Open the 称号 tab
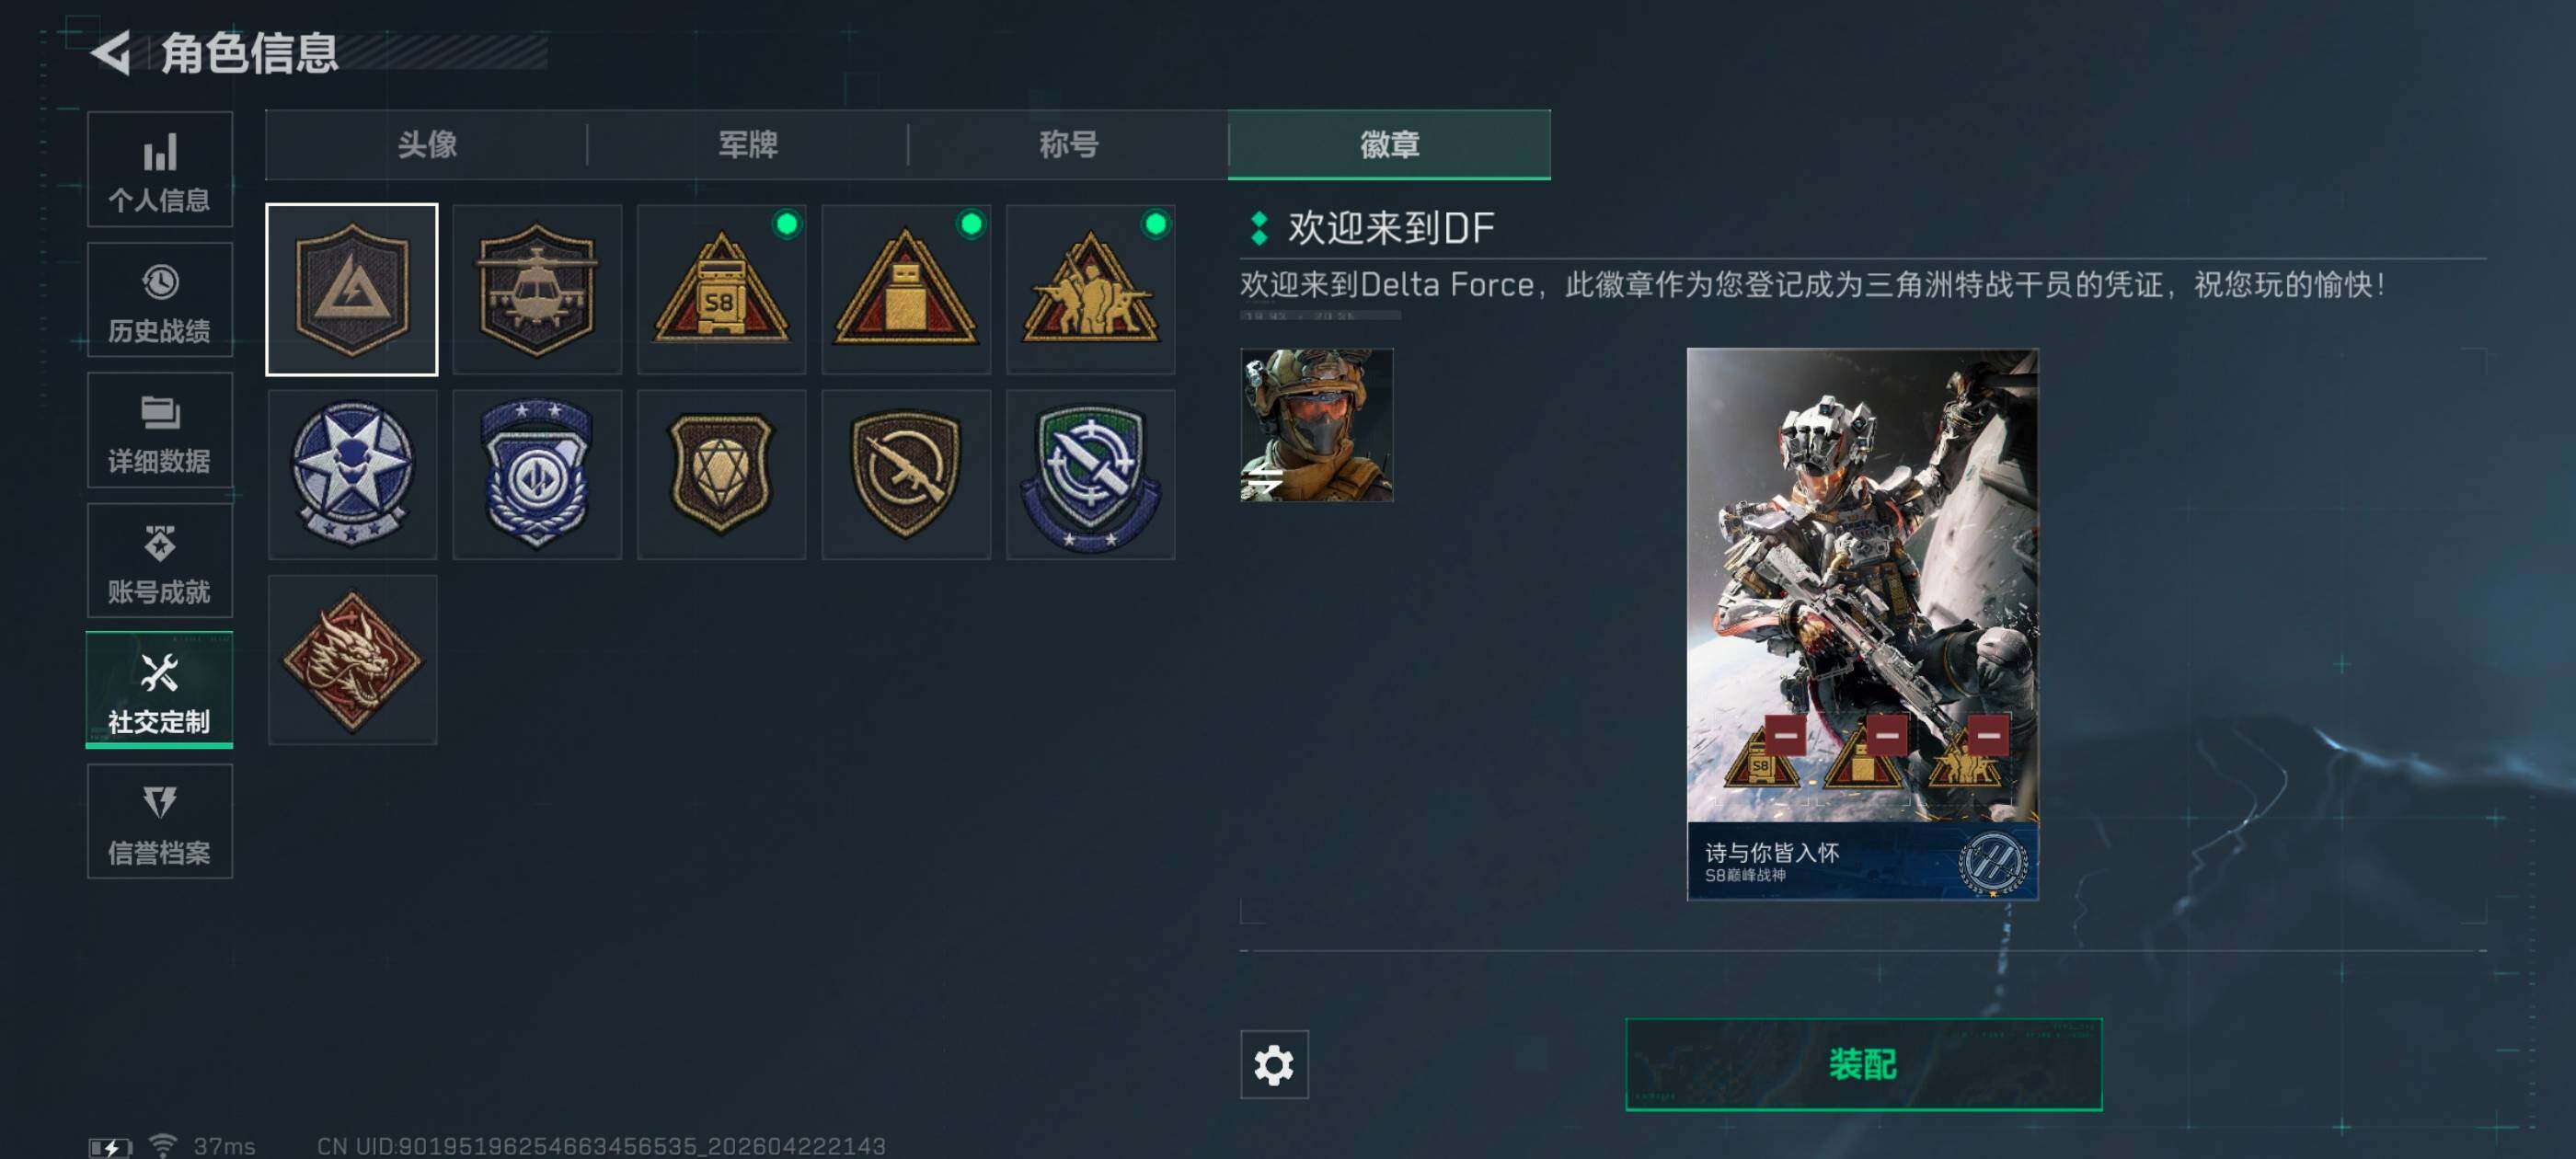The image size is (2576, 1159). [x=1068, y=145]
